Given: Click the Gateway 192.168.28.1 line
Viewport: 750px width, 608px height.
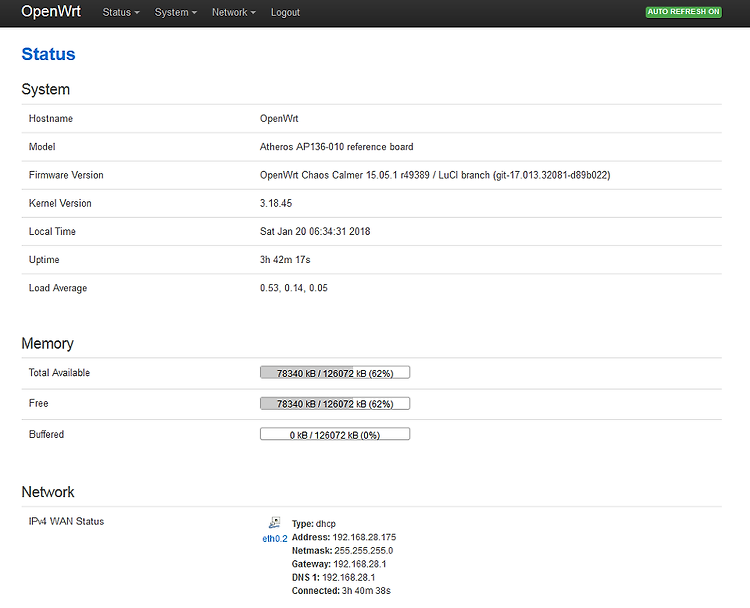Looking at the screenshot, I should (x=339, y=564).
